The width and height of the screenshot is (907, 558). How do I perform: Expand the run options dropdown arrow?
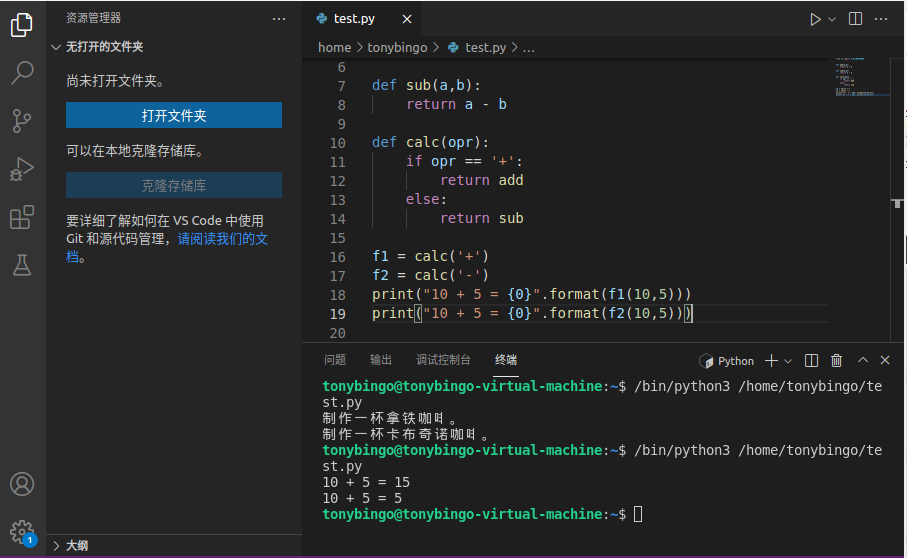pyautogui.click(x=832, y=19)
